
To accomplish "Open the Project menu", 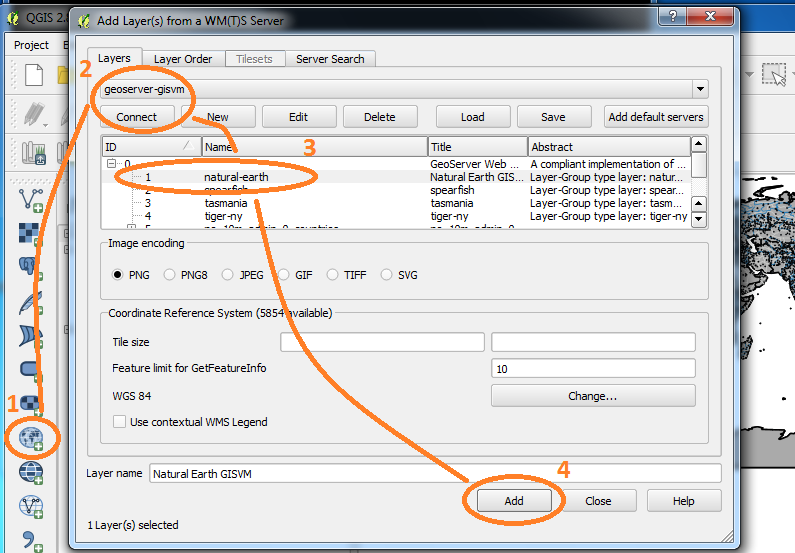I will [31, 45].
